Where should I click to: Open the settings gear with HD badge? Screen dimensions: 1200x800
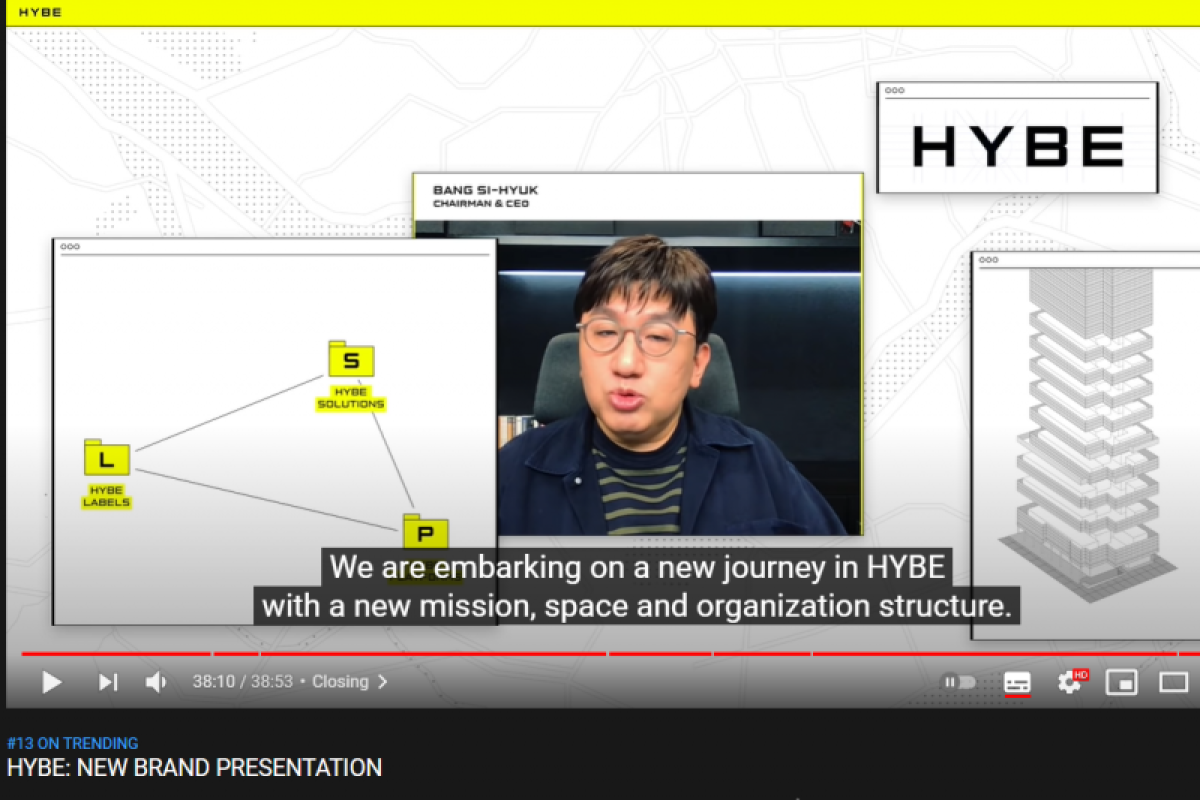coord(1070,682)
